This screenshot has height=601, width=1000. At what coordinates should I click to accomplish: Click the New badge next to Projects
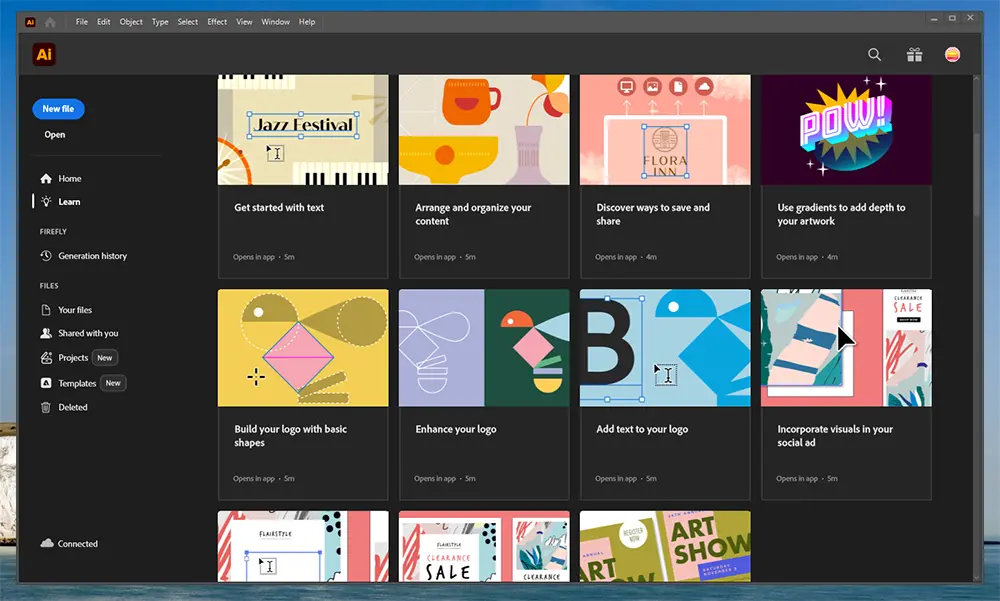click(x=105, y=358)
